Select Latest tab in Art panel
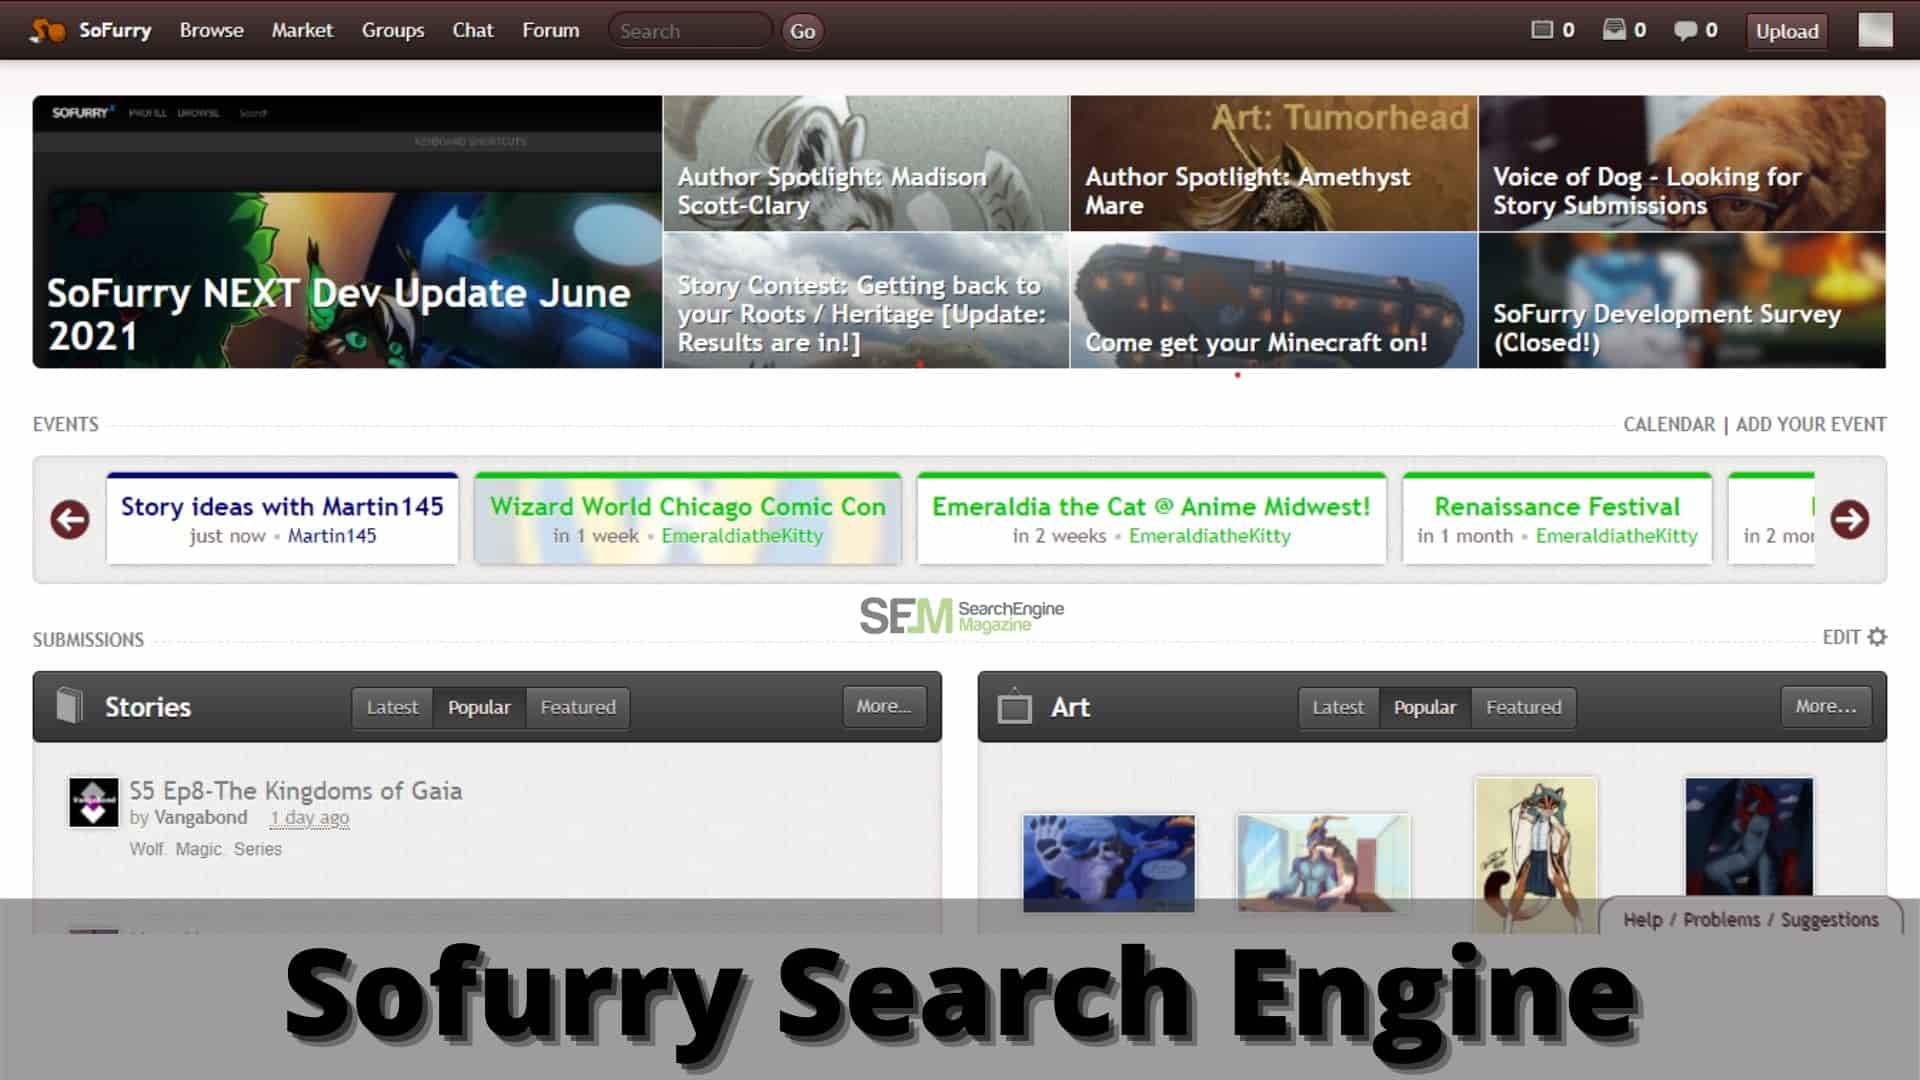Viewport: 1920px width, 1080px height. 1338,707
